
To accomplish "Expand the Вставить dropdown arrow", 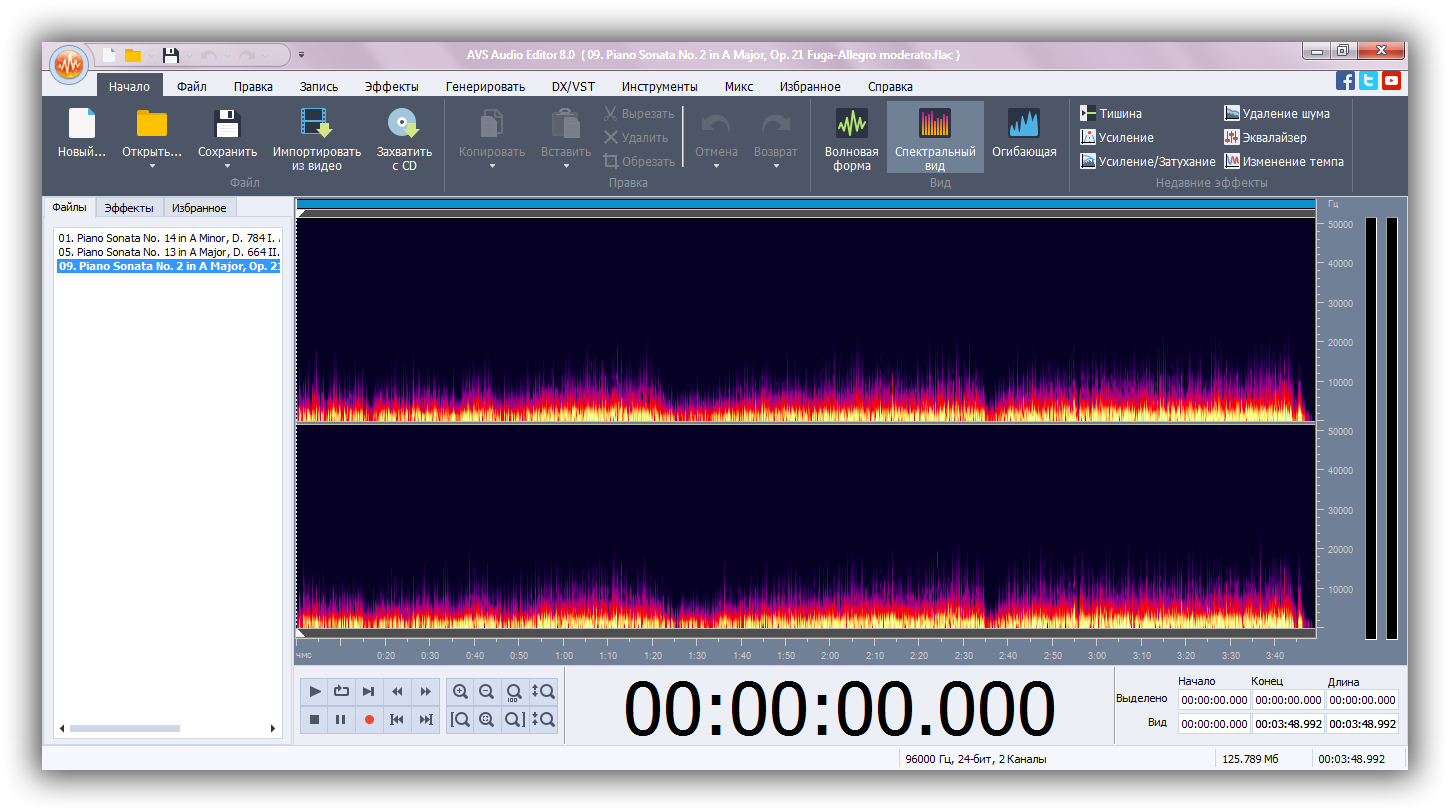I will coord(566,166).
